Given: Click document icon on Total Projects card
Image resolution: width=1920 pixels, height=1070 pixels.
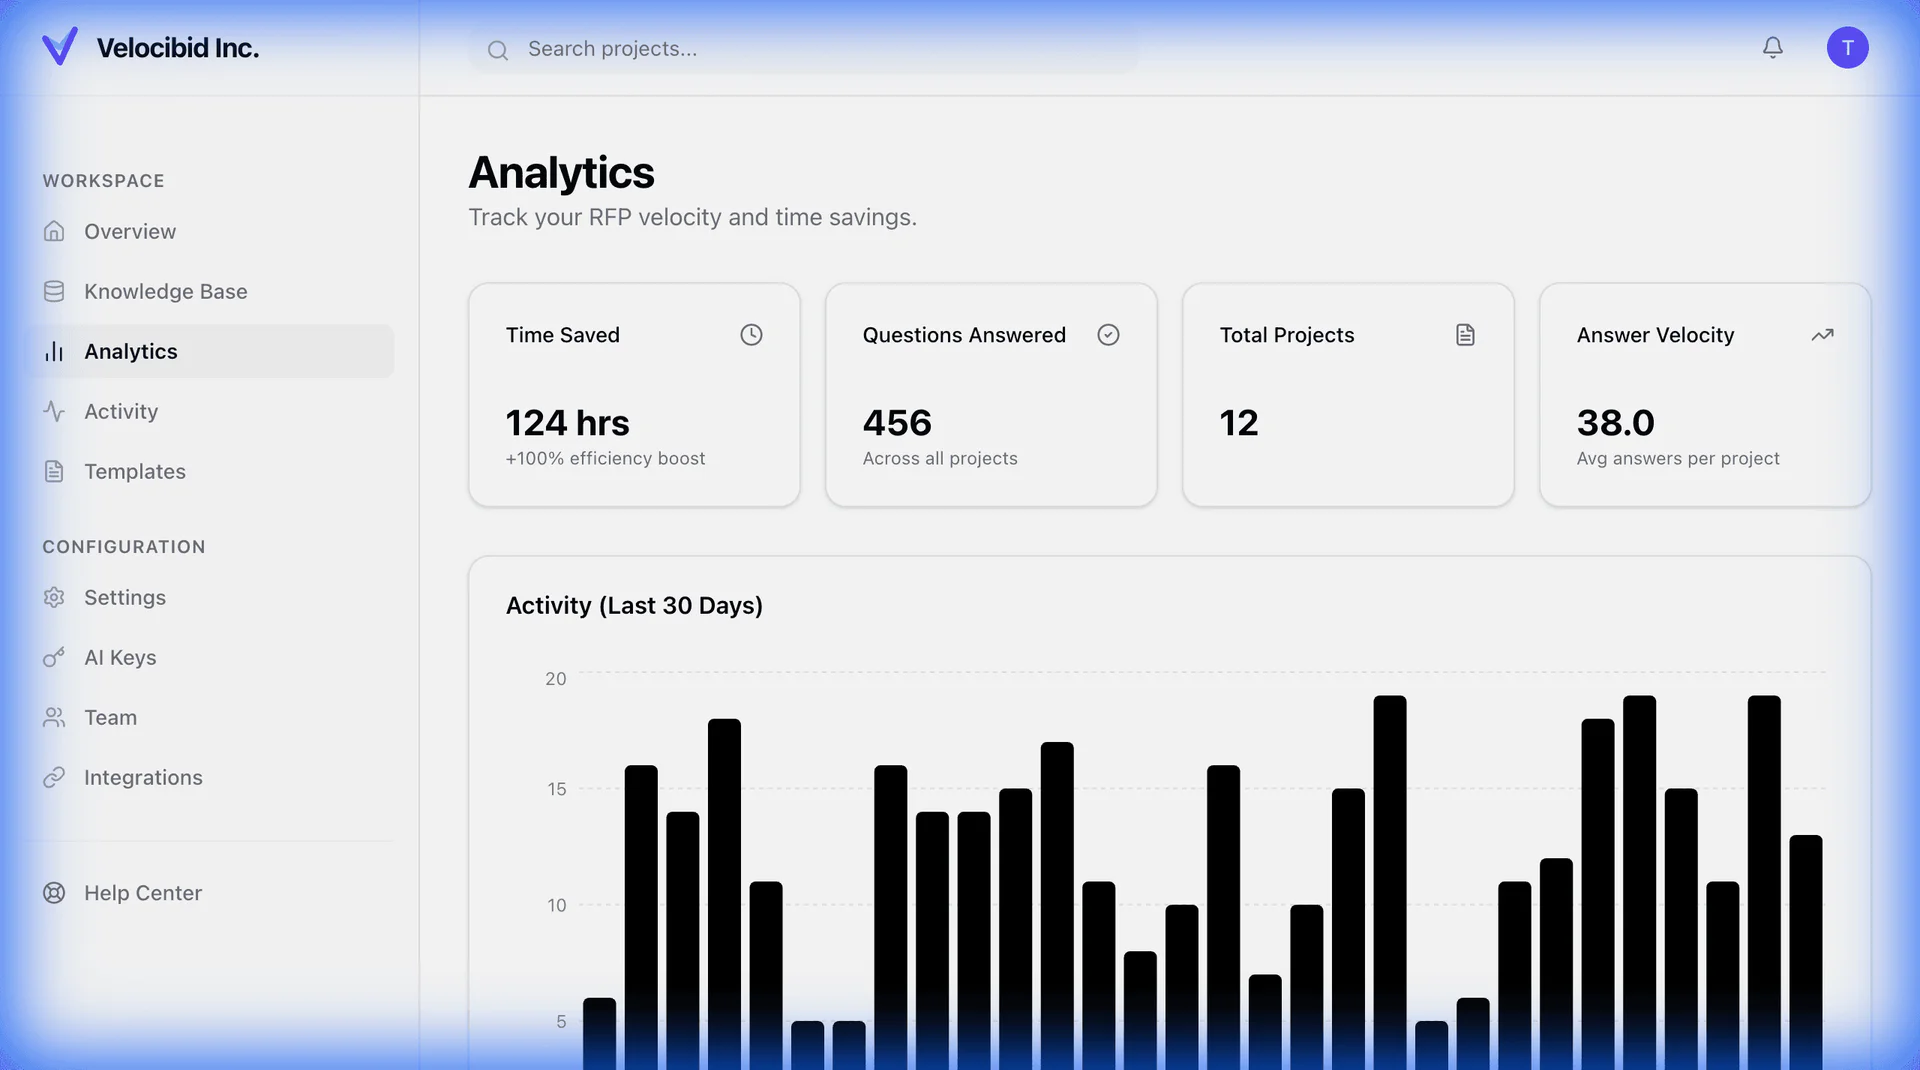Looking at the screenshot, I should 1465,335.
